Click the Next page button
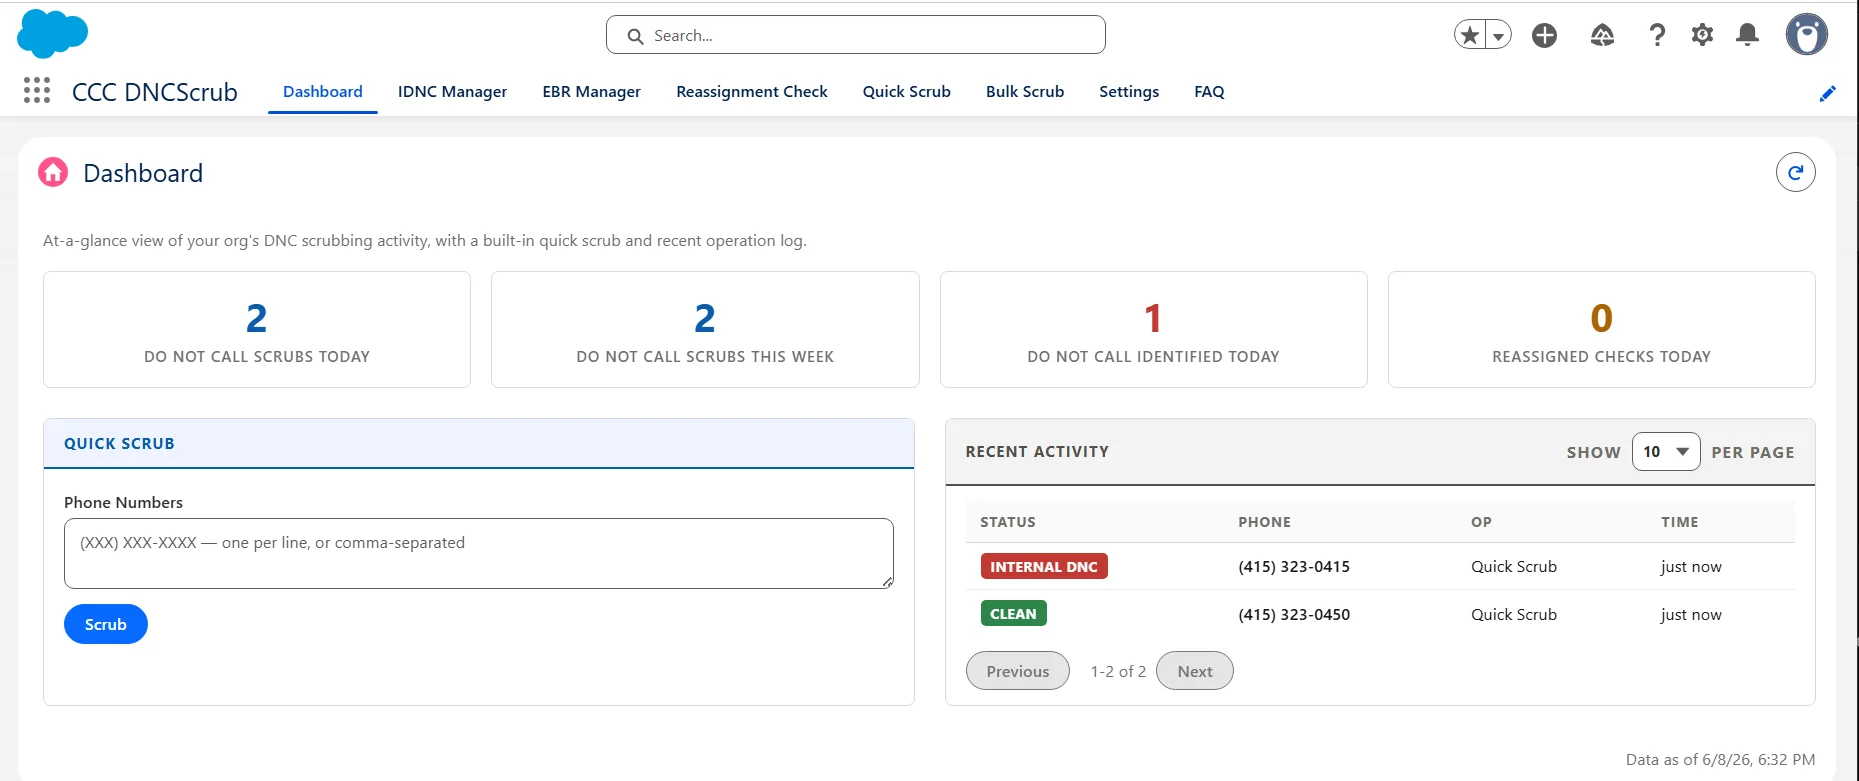Image resolution: width=1859 pixels, height=781 pixels. pos(1194,671)
